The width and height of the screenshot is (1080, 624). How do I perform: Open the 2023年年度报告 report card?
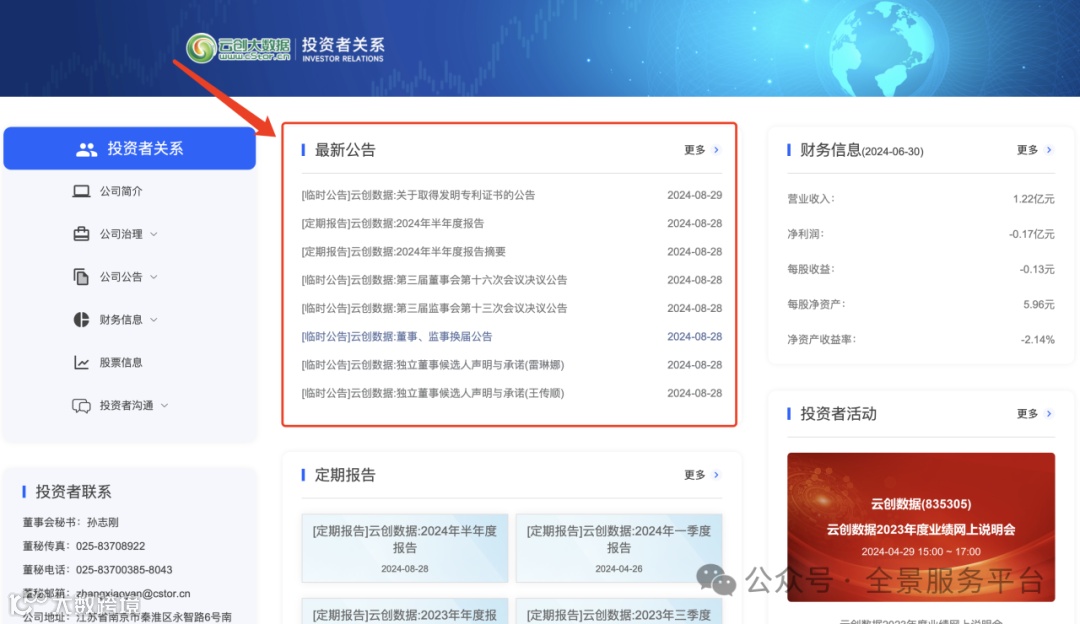coord(405,612)
